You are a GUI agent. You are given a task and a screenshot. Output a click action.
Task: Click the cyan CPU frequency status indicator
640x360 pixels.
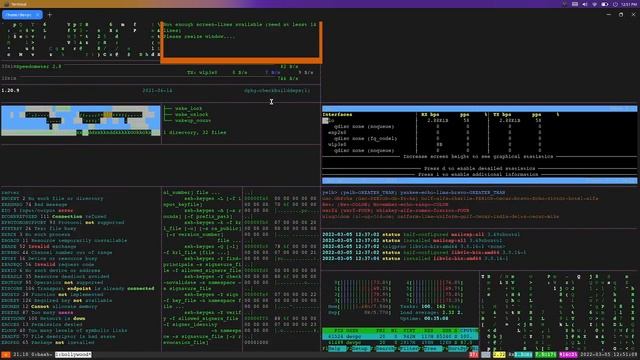click(523, 355)
